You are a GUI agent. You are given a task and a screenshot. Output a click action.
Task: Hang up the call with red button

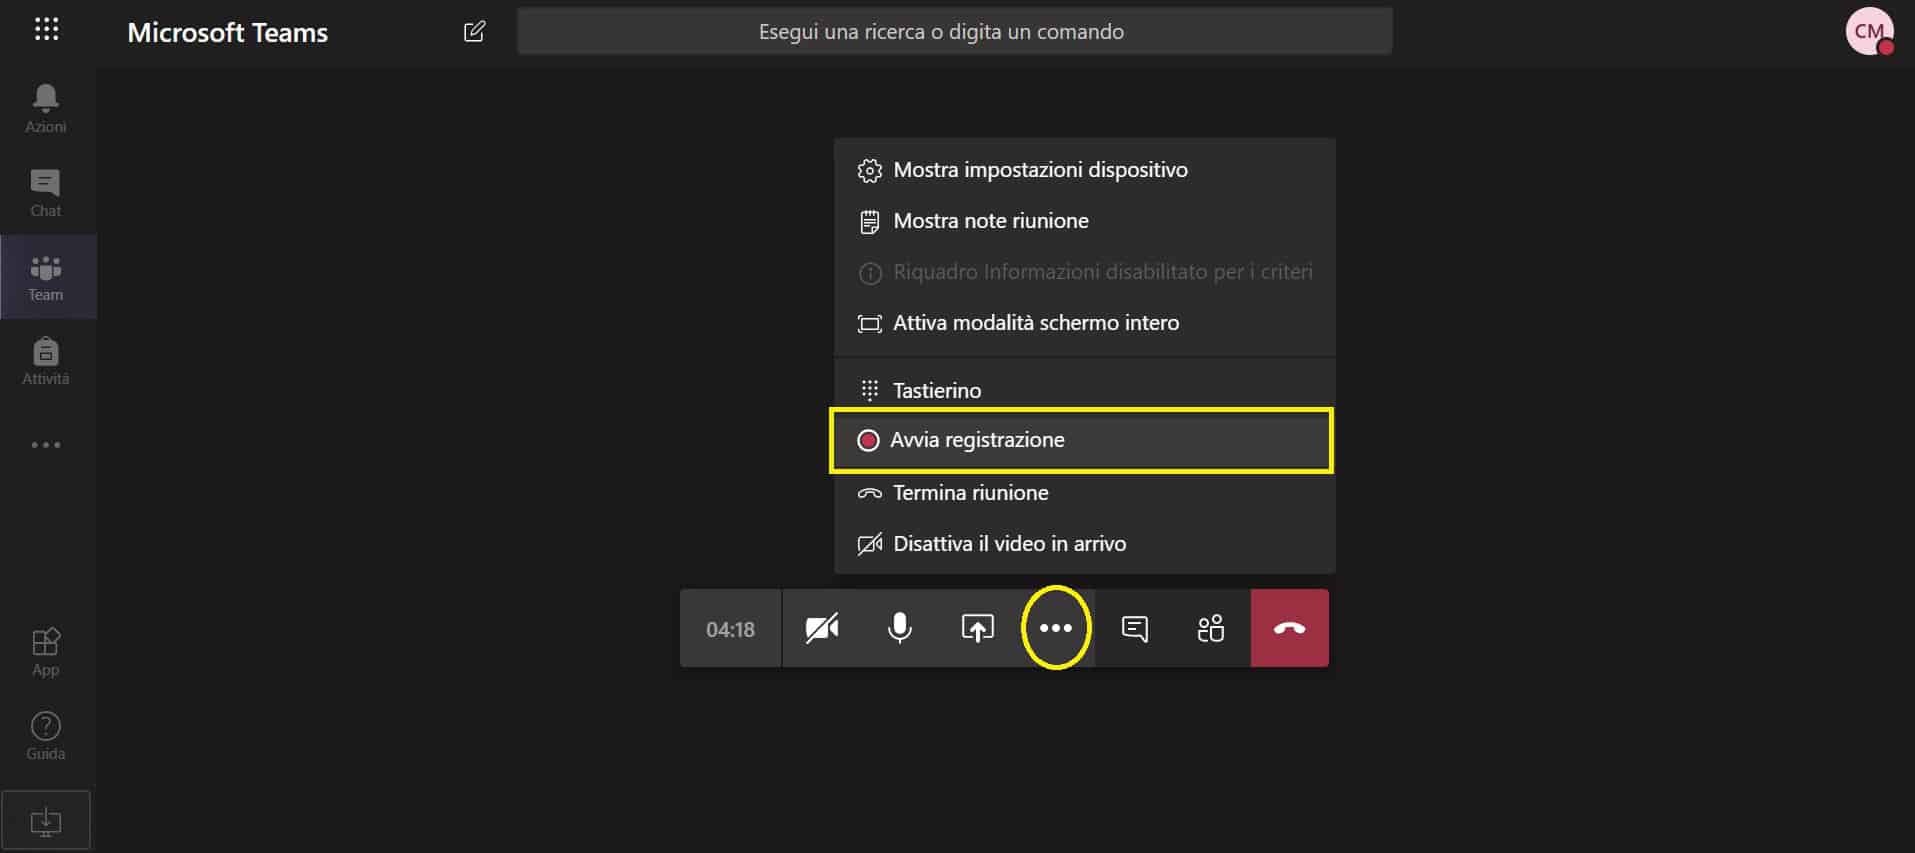pyautogui.click(x=1290, y=628)
